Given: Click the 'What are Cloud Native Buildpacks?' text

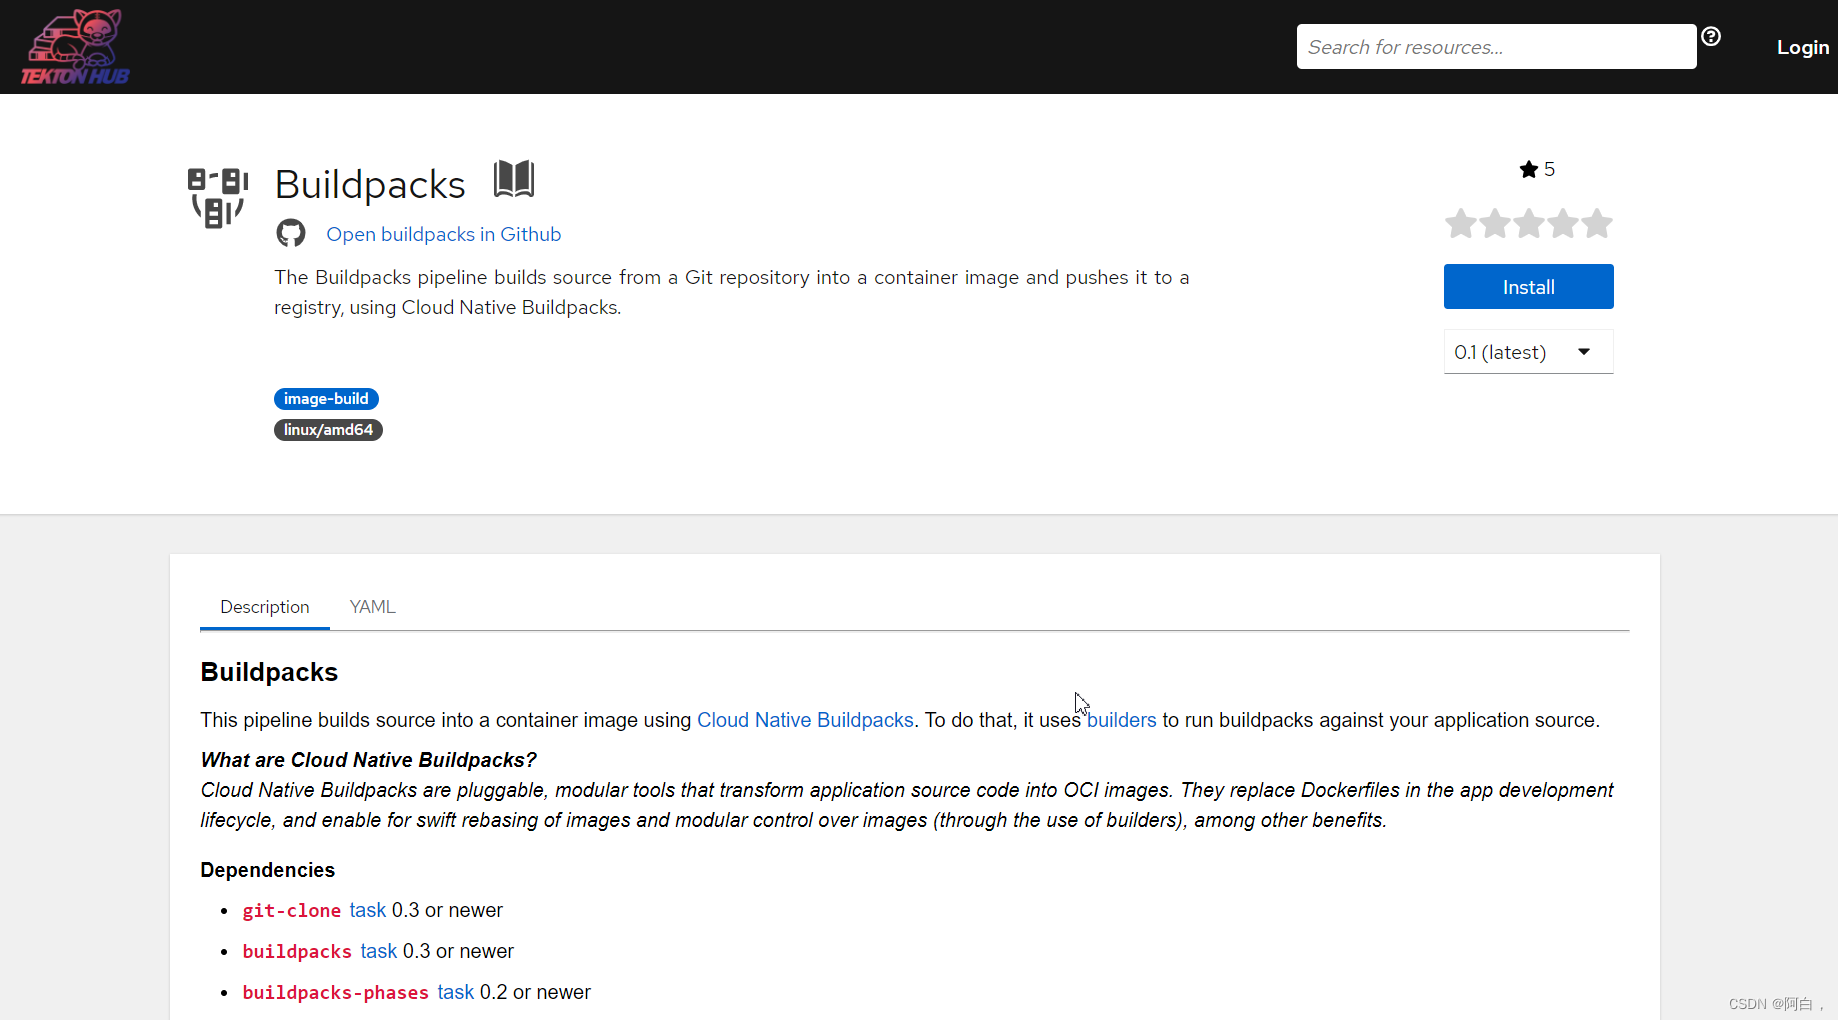Looking at the screenshot, I should click(368, 760).
